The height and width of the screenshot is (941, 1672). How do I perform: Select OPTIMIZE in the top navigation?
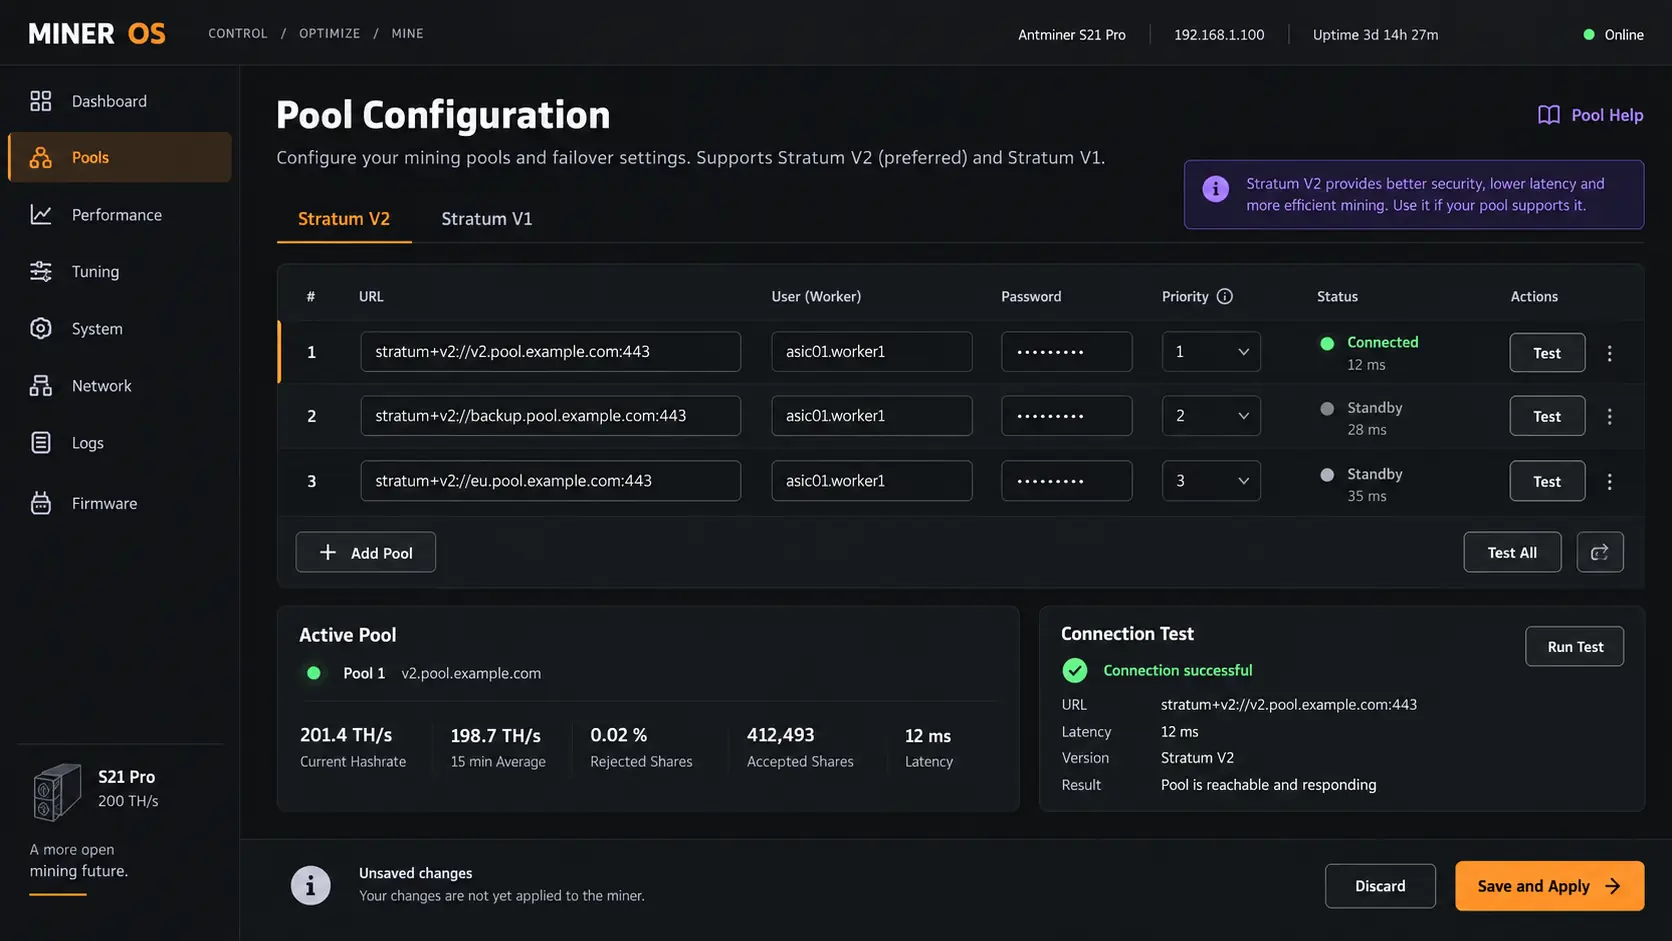pos(329,34)
